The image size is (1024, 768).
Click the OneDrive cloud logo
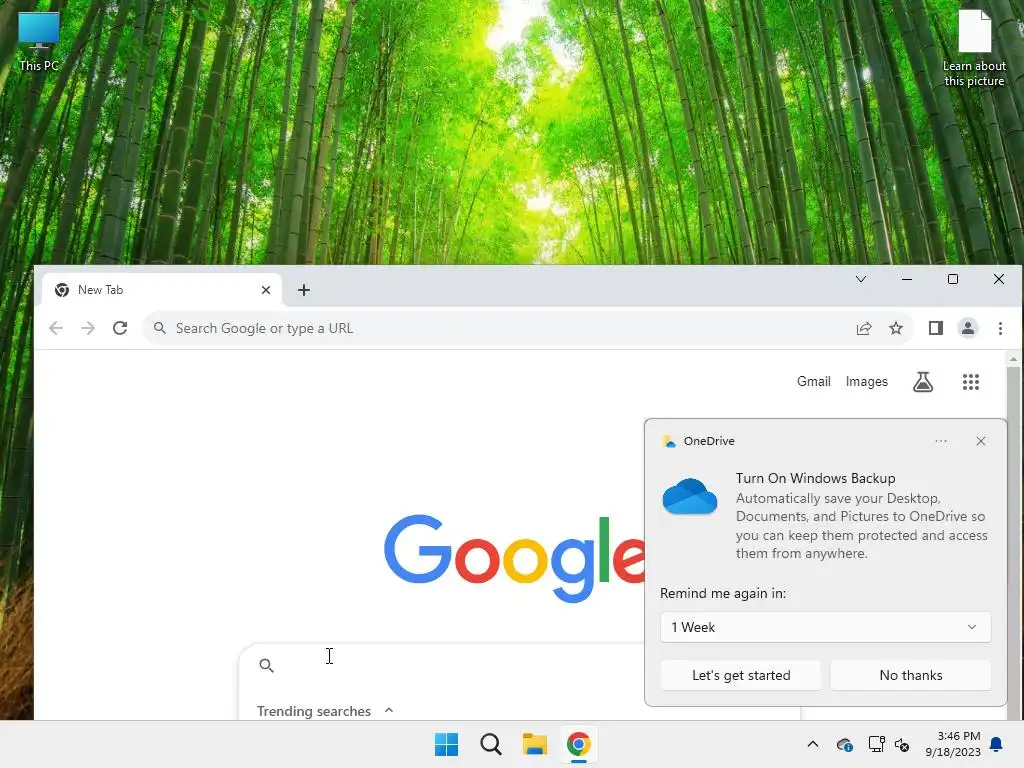tap(690, 497)
